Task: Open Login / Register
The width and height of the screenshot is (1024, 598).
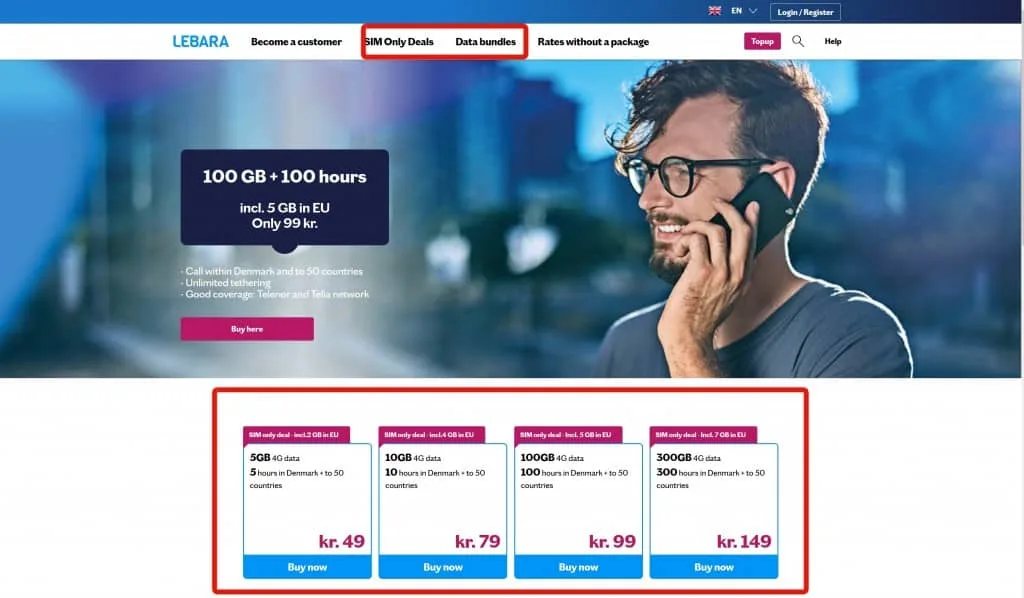Action: coord(805,12)
